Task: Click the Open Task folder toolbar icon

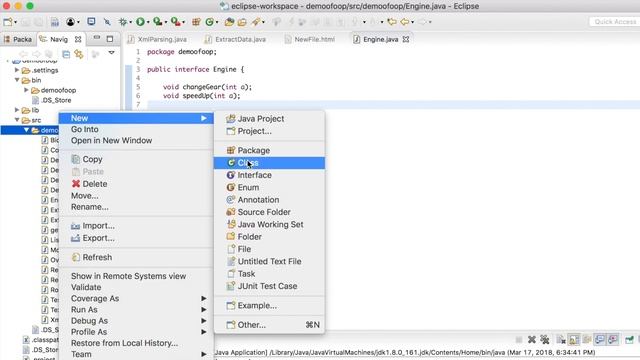Action: click(242, 22)
